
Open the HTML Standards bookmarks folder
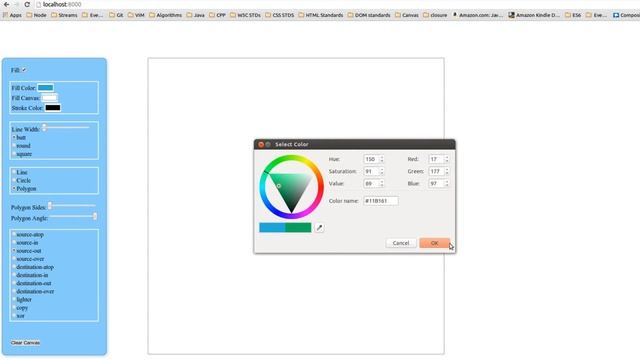(321, 15)
